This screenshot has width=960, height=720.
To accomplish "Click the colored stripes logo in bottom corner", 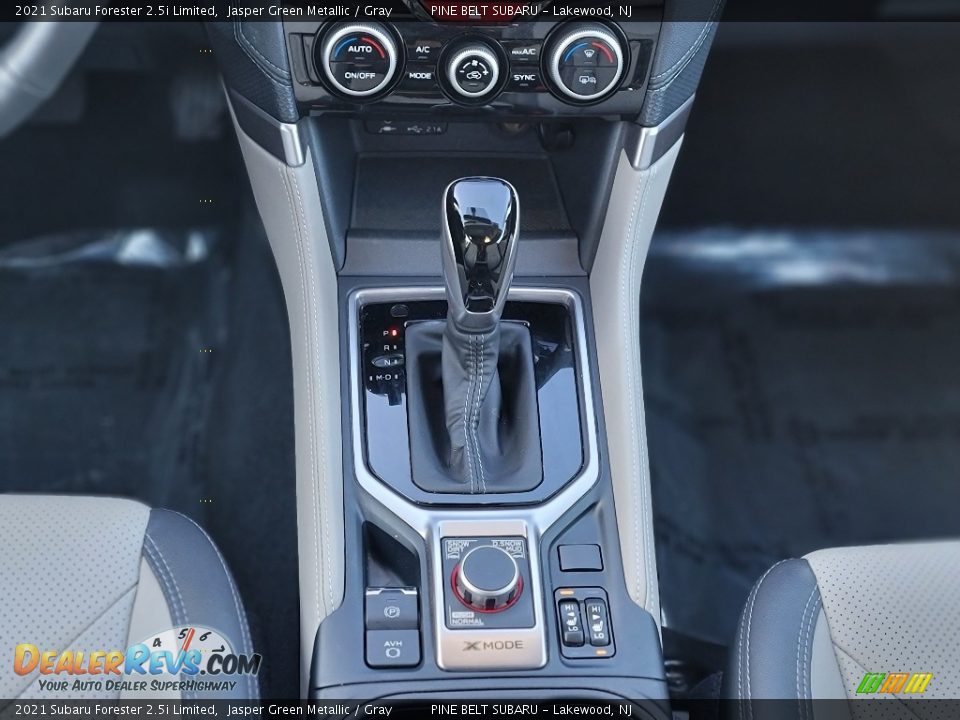I will click(x=893, y=683).
